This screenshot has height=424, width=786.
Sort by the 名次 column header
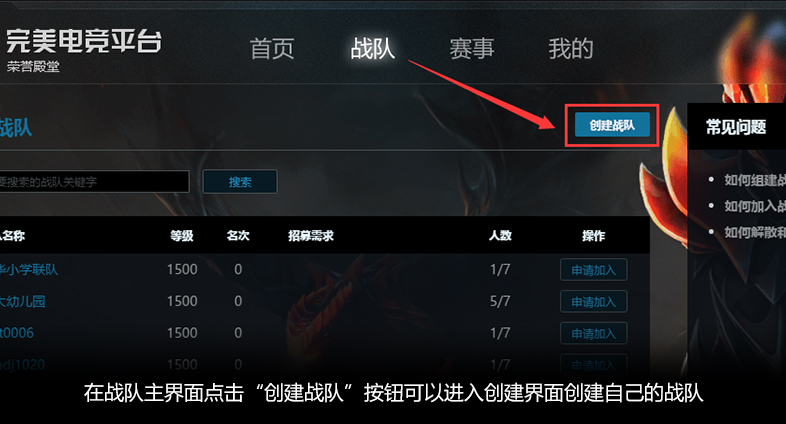pos(238,236)
